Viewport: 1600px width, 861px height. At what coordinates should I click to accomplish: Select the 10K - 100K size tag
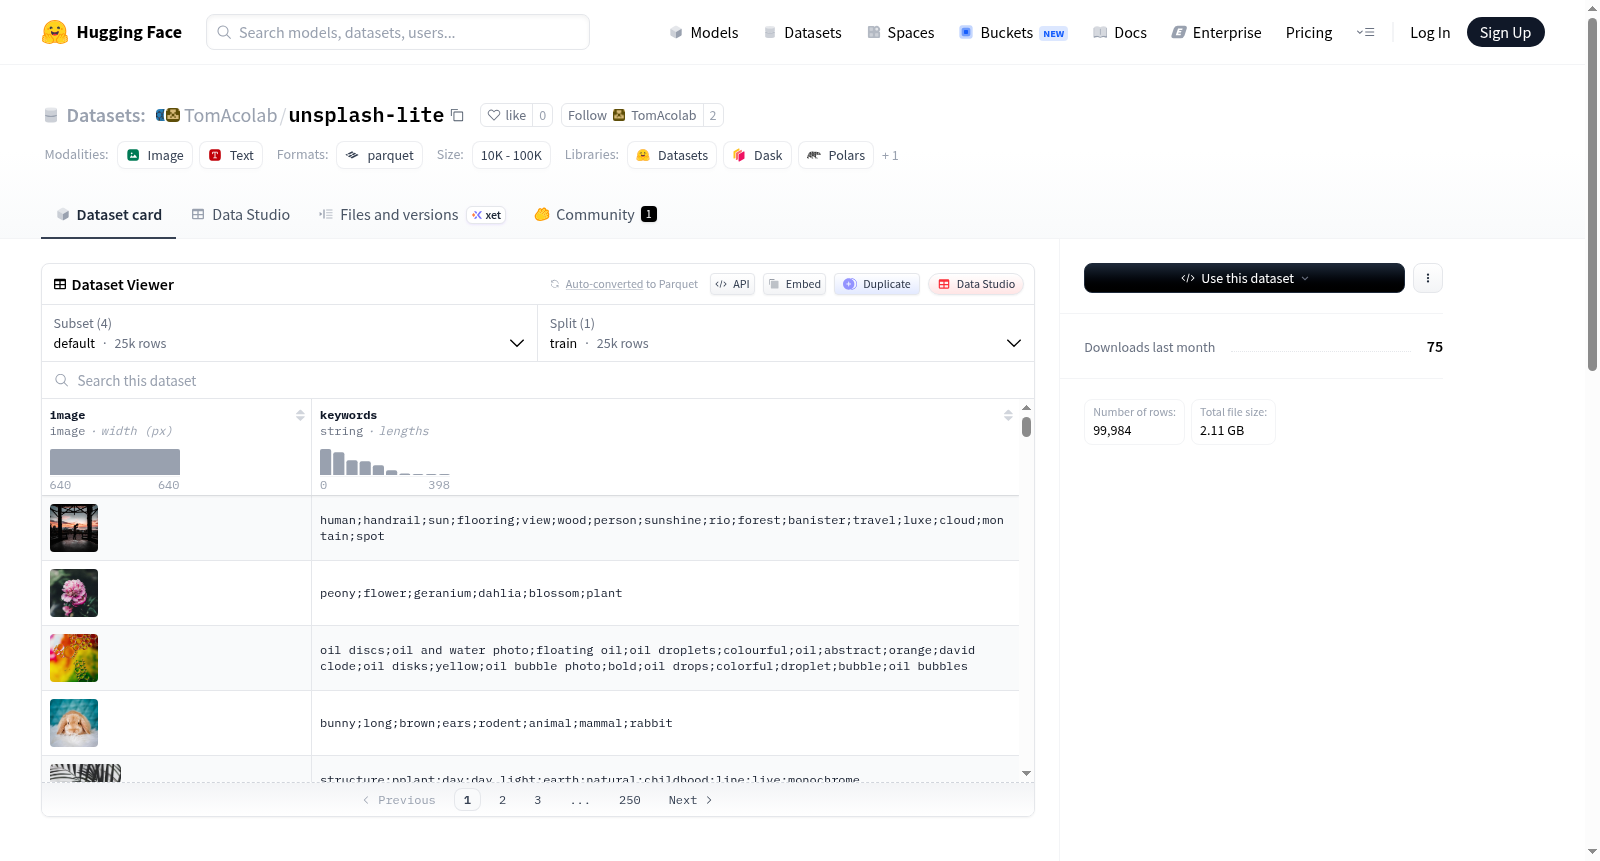click(x=511, y=155)
